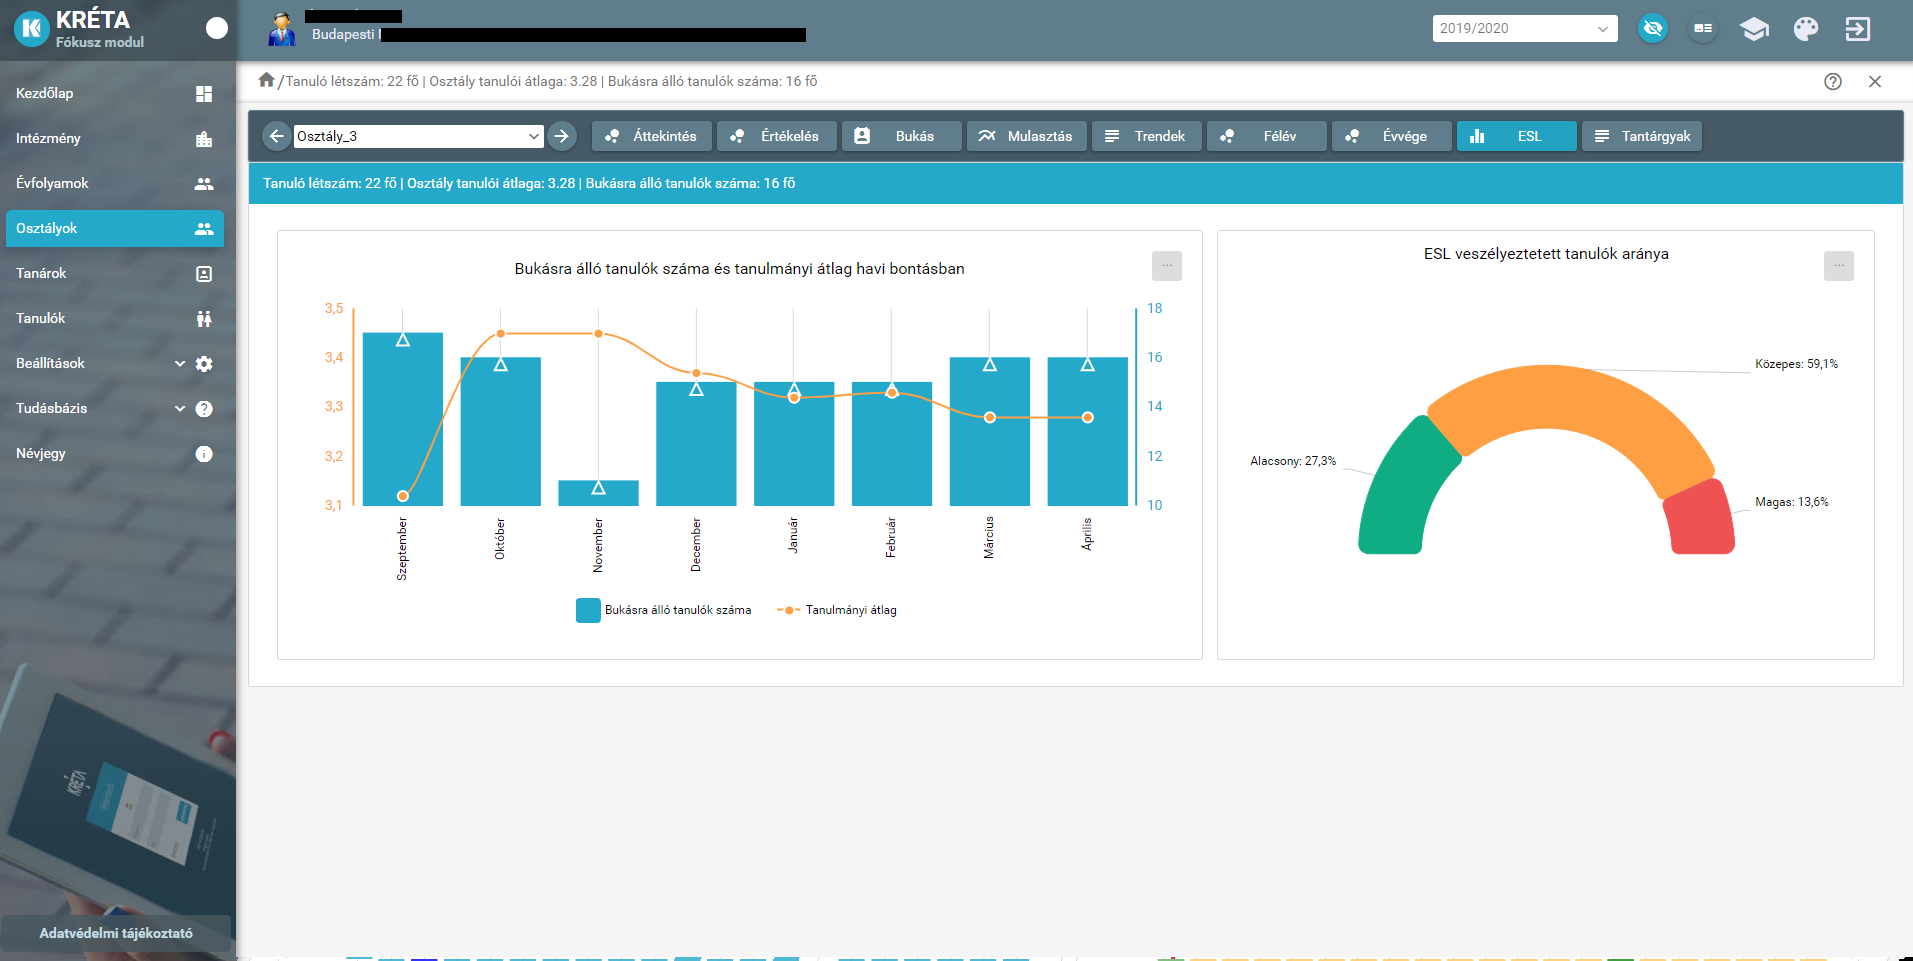Switch to Tantárgyak tab
The image size is (1913, 961).
click(x=1642, y=136)
